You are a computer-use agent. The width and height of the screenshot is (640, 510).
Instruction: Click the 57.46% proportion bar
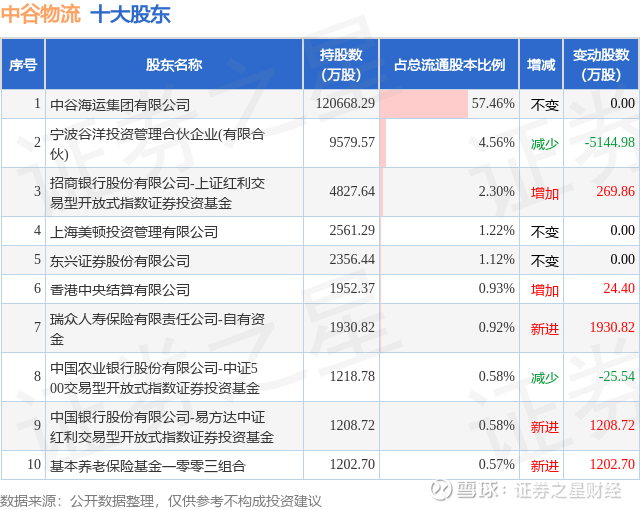pyautogui.click(x=424, y=104)
